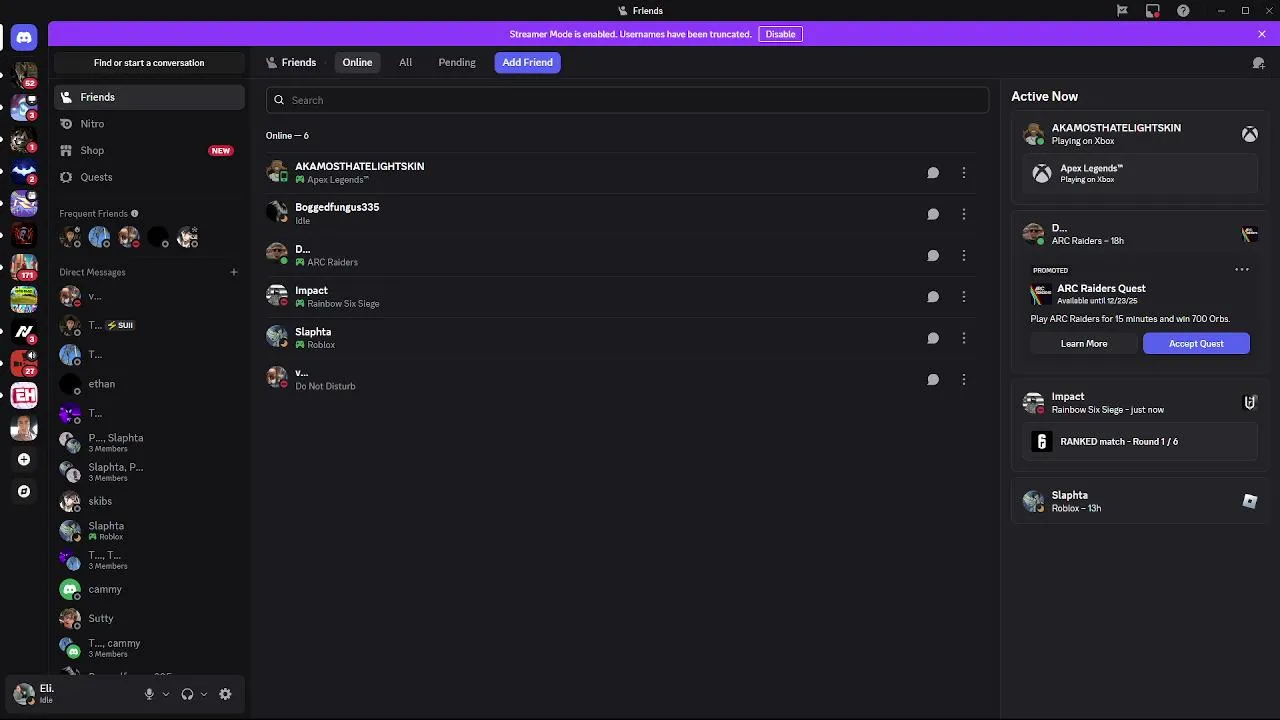Viewport: 1280px width, 720px height.
Task: Click Find or start a conversation
Action: click(x=149, y=63)
